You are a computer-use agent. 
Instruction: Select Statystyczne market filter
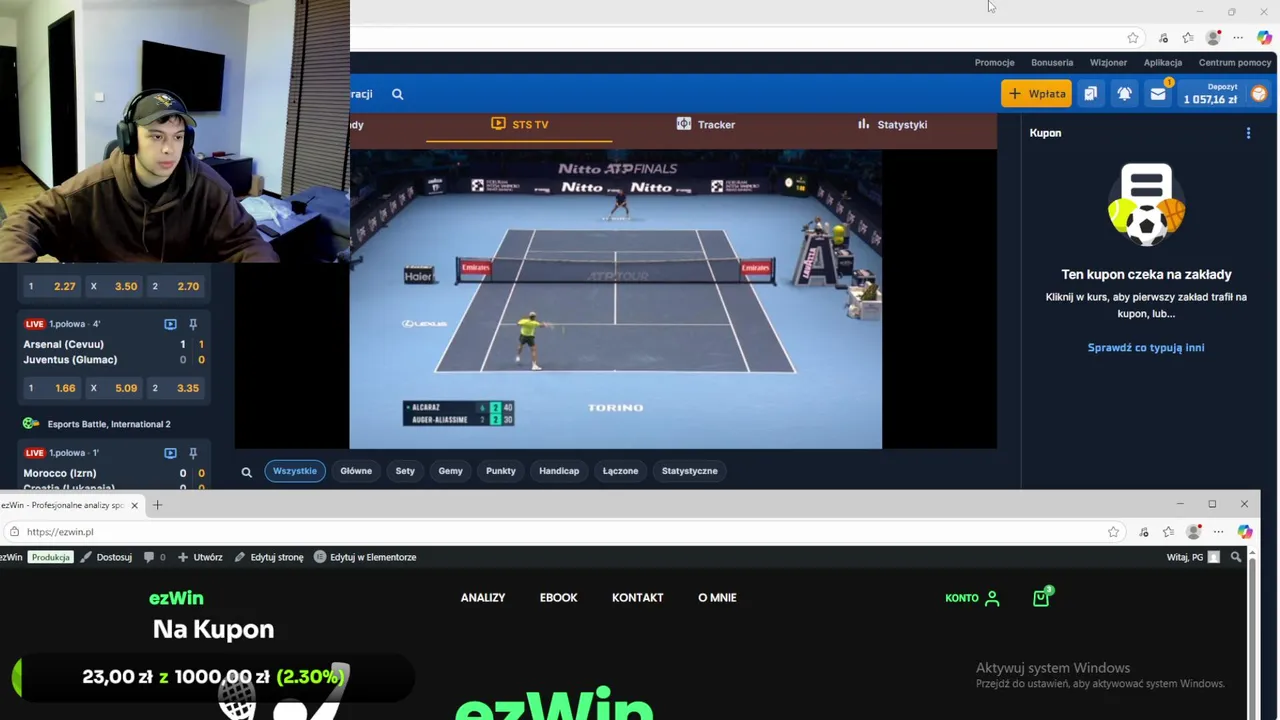pos(690,471)
